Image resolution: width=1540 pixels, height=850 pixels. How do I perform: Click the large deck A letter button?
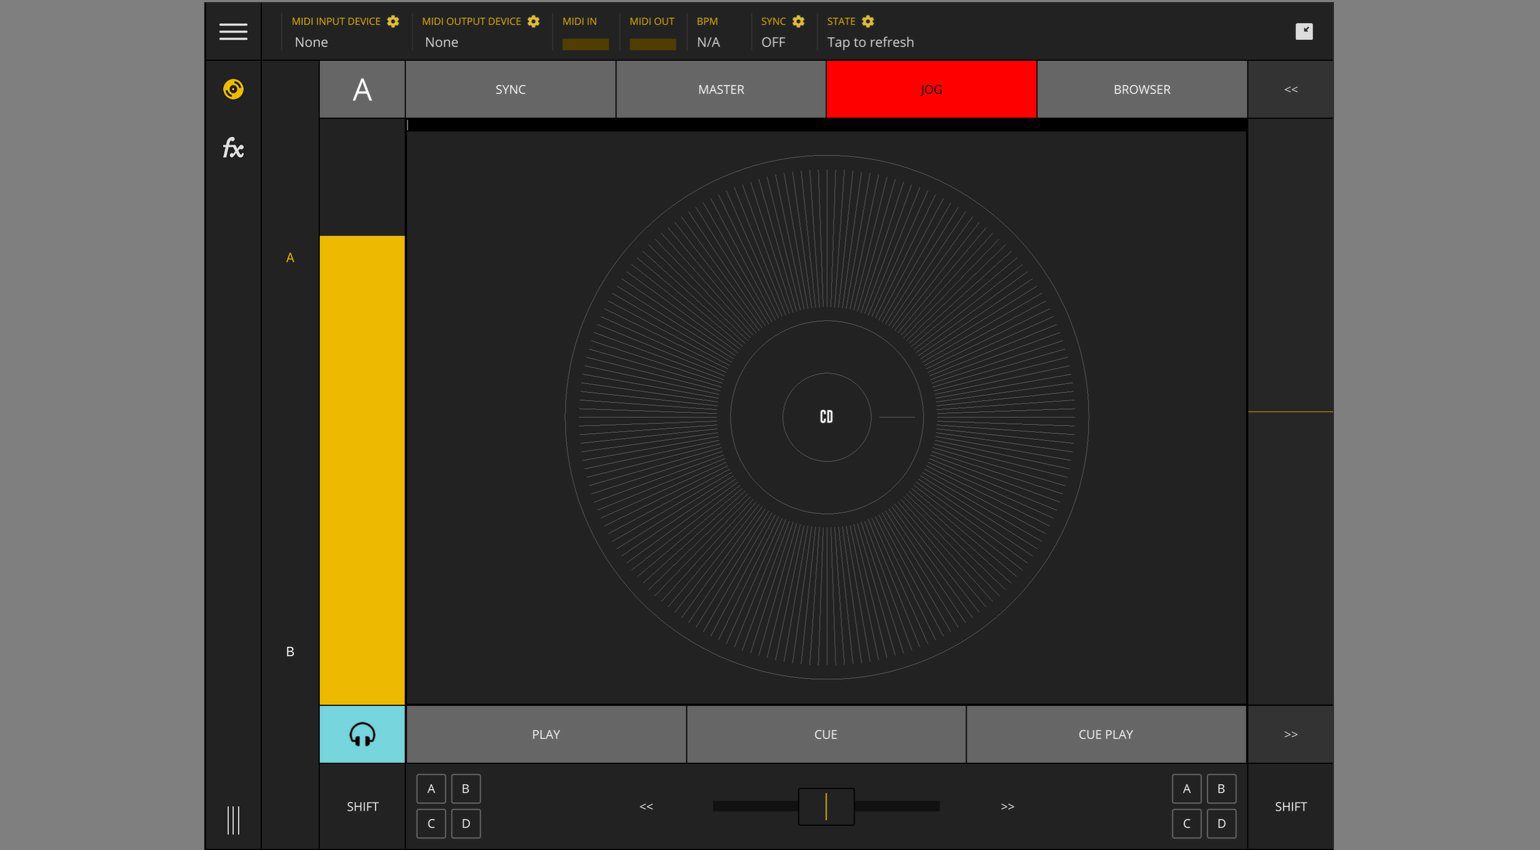click(362, 89)
